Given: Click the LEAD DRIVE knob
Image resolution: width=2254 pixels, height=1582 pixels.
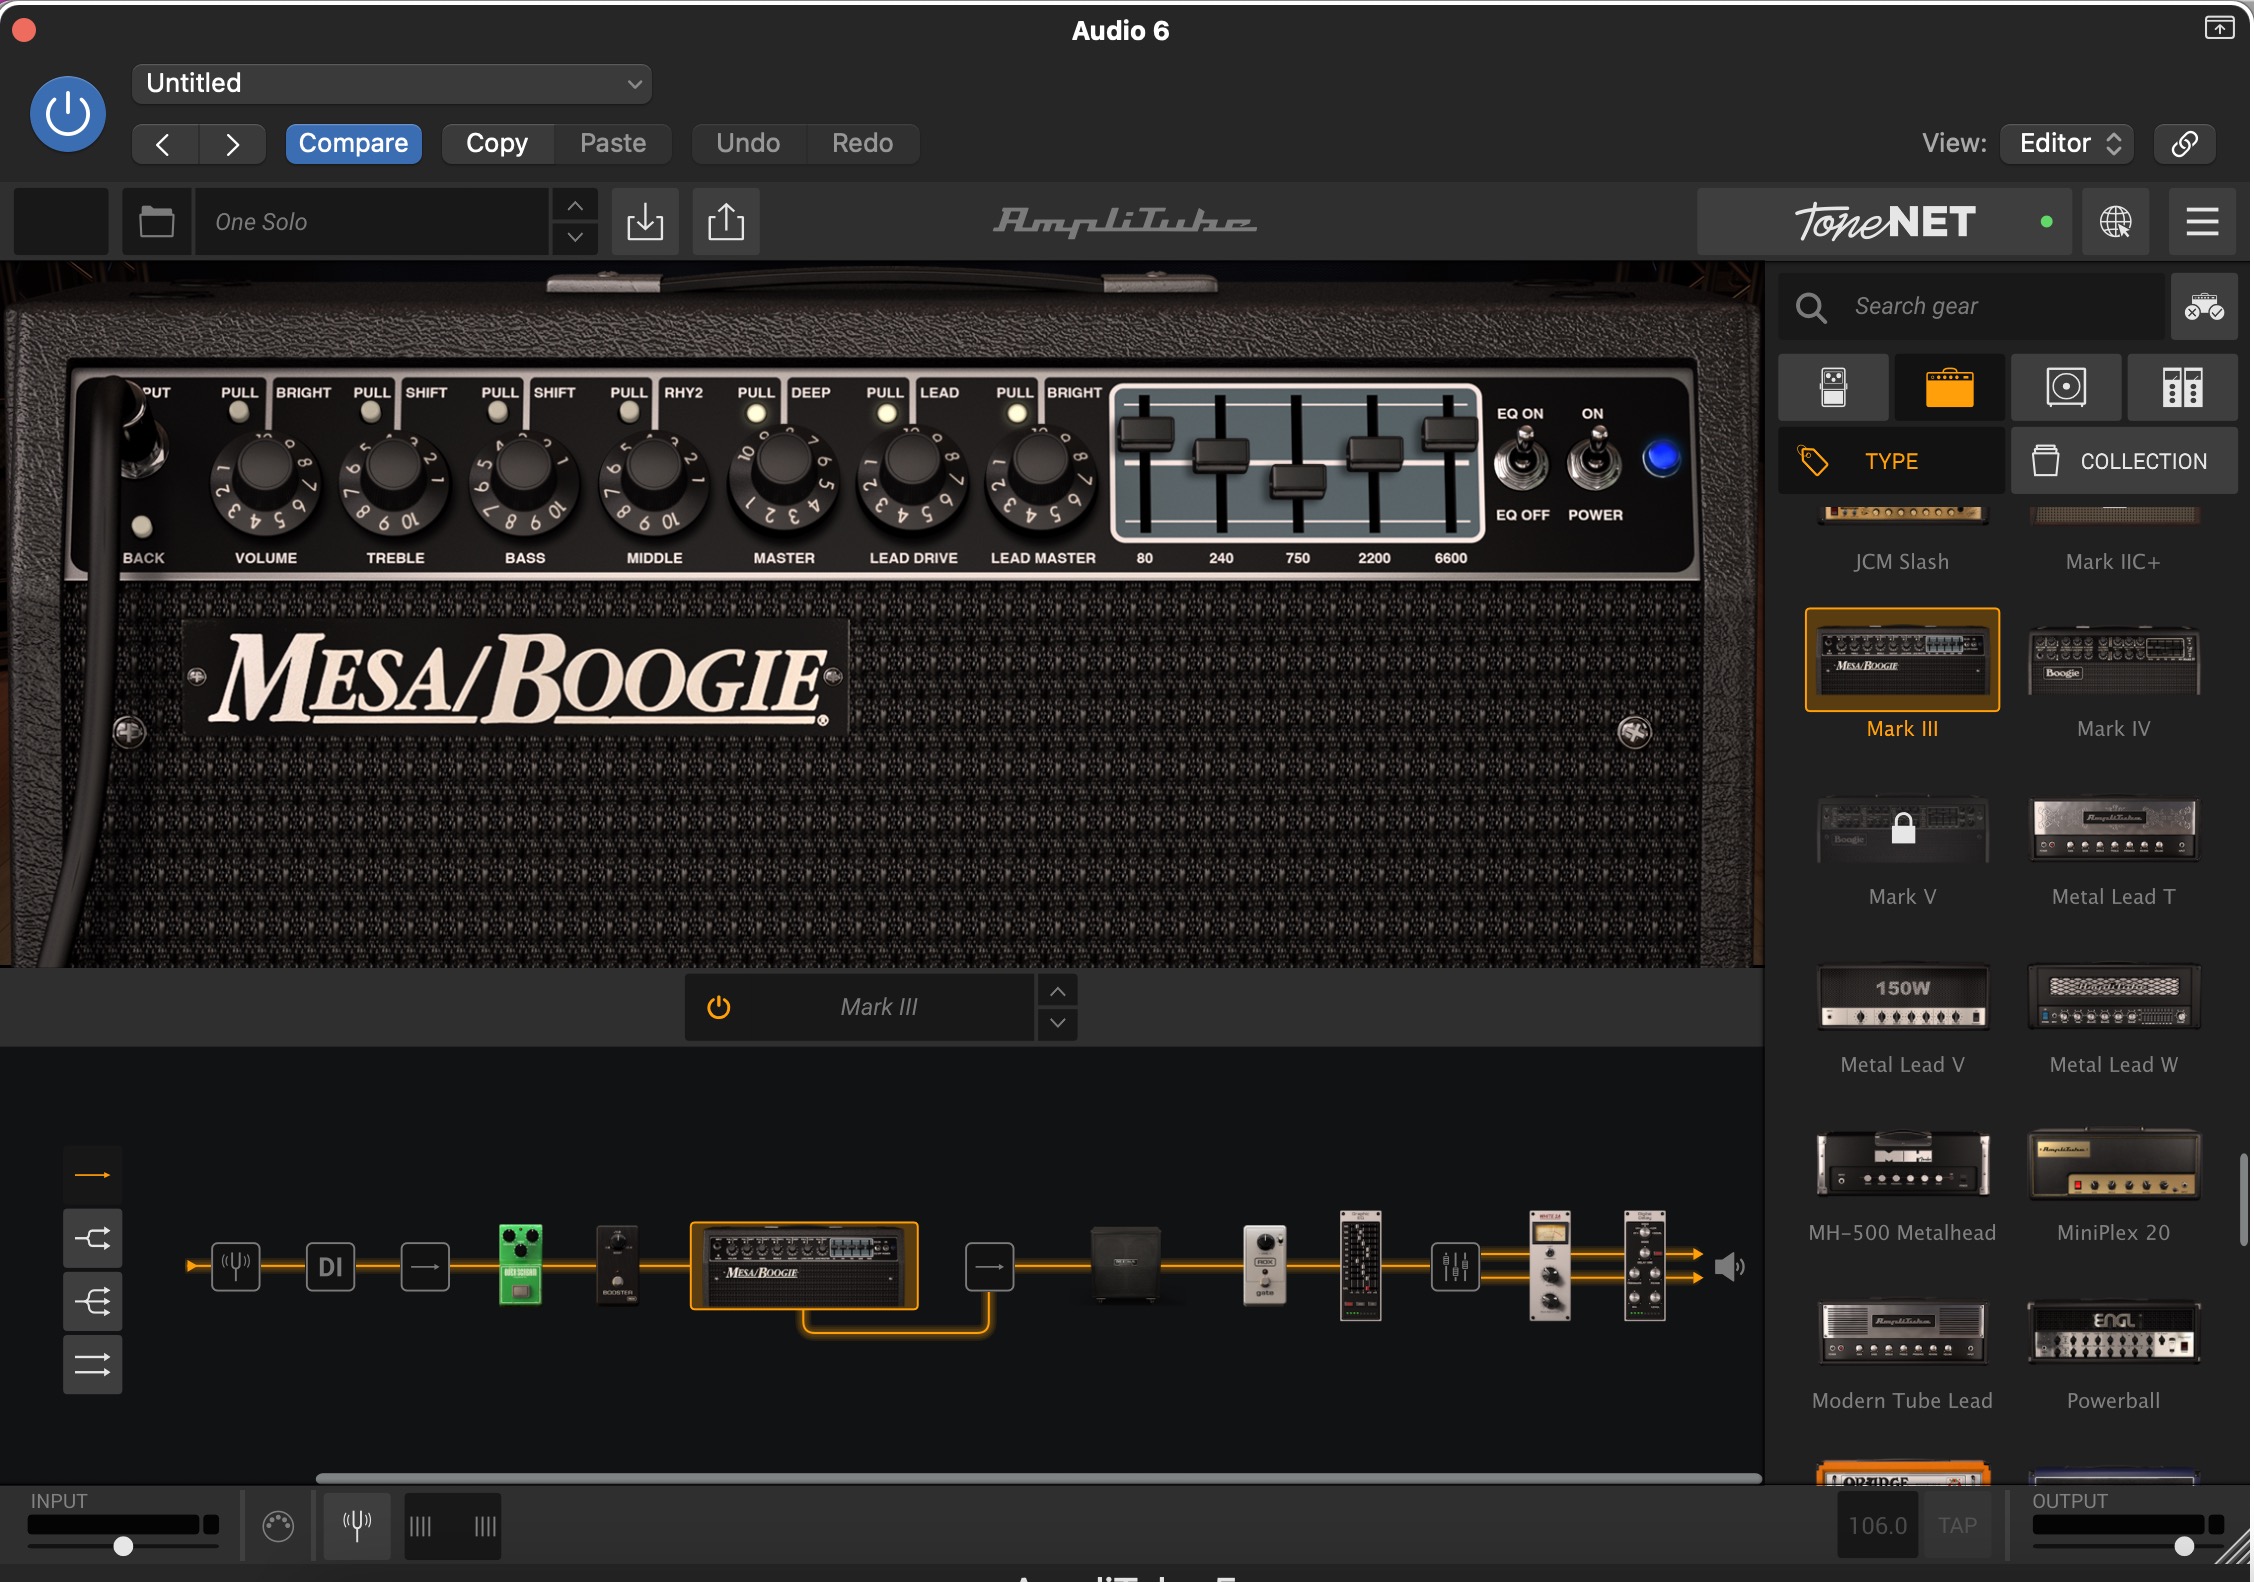Looking at the screenshot, I should (912, 478).
